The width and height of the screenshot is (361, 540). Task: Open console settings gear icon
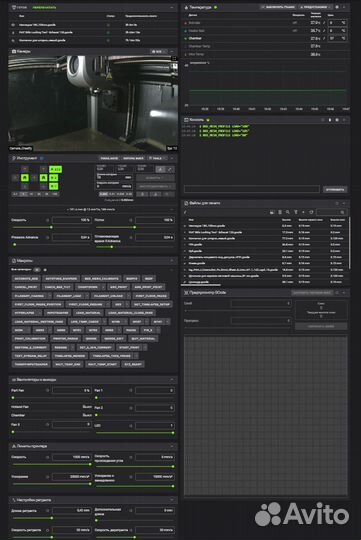pos(337,120)
